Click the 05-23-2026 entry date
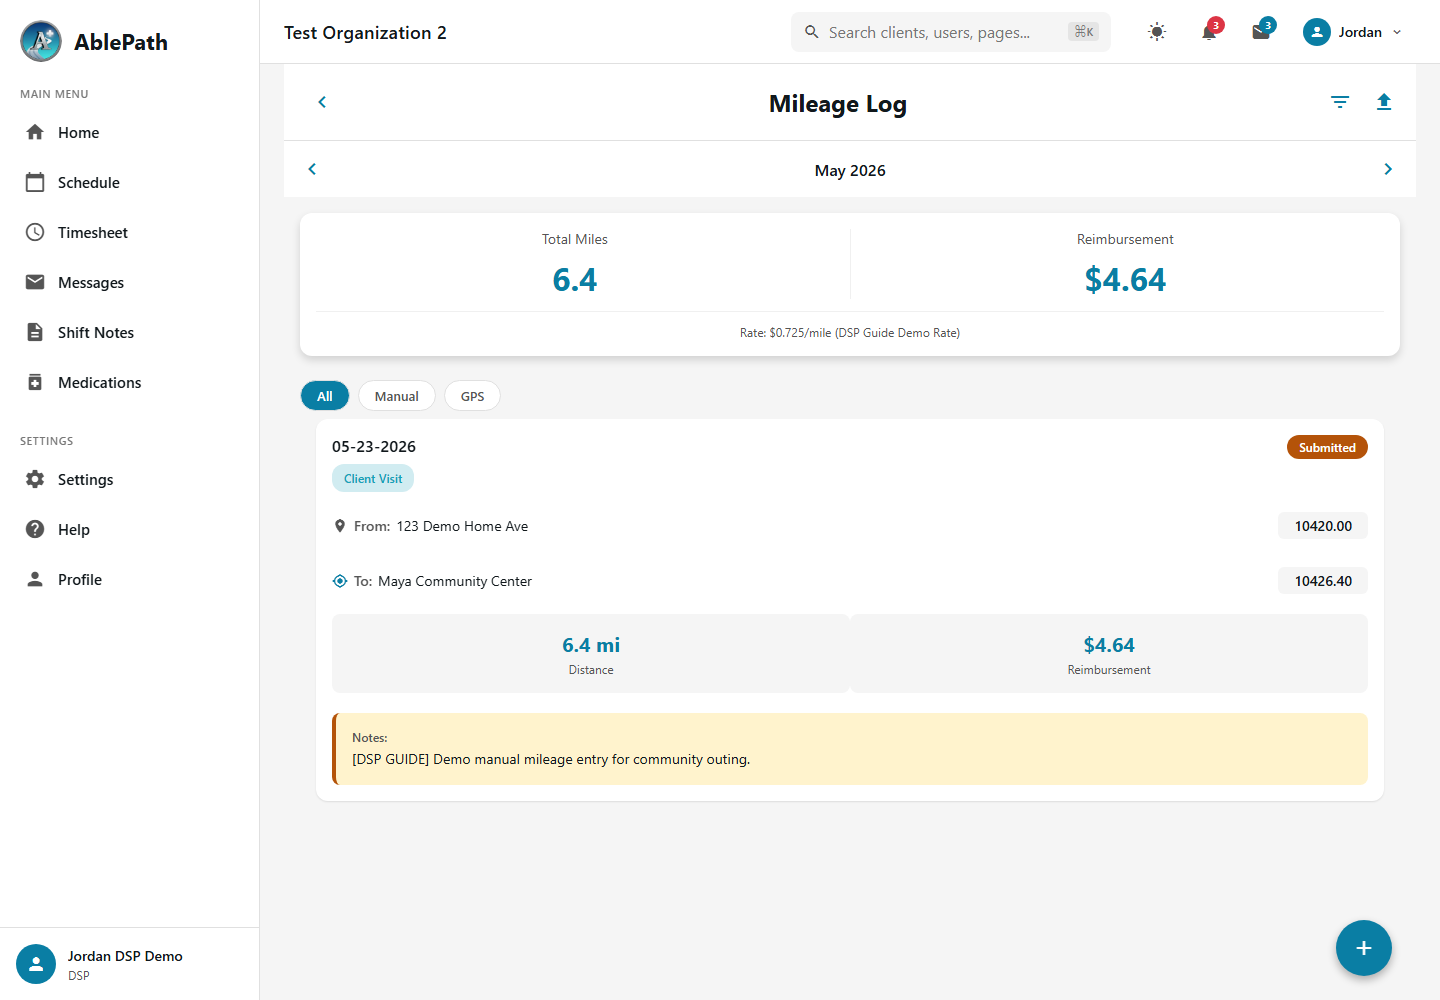This screenshot has width=1440, height=1000. tap(374, 446)
